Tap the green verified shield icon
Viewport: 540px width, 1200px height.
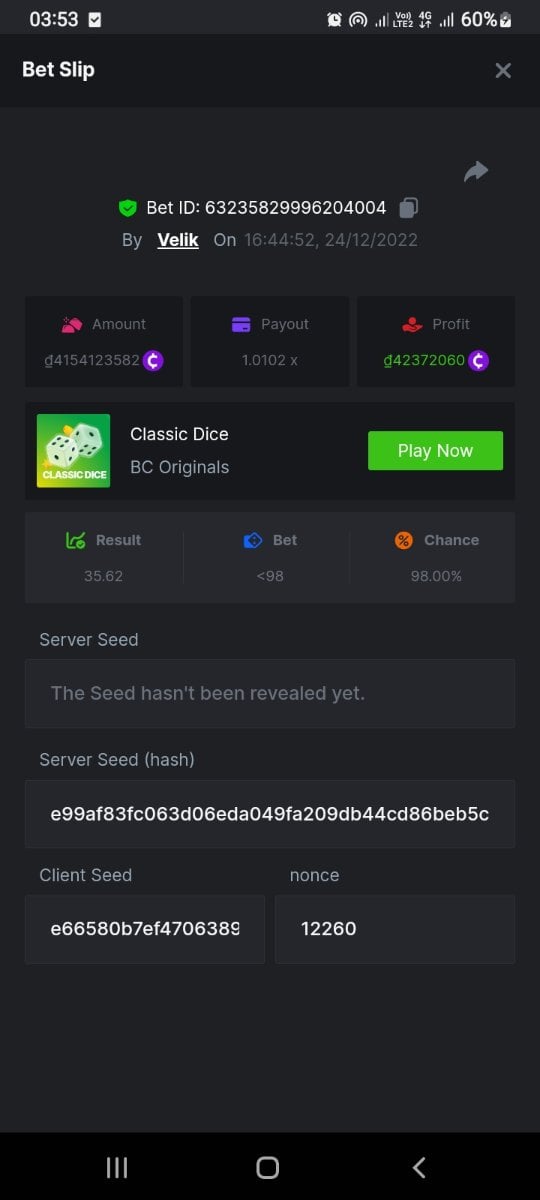(x=127, y=208)
